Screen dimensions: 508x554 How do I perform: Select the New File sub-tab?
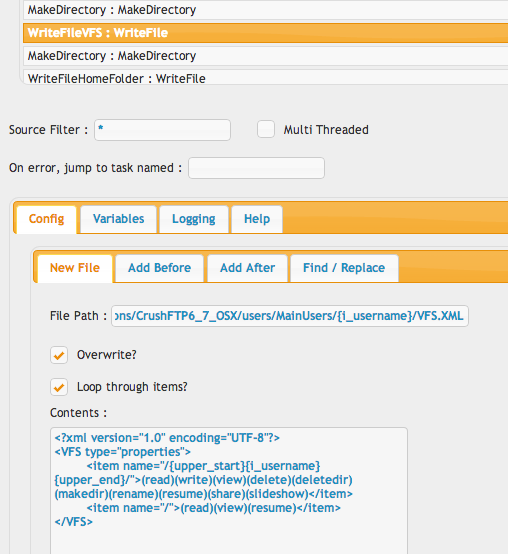[x=75, y=268]
